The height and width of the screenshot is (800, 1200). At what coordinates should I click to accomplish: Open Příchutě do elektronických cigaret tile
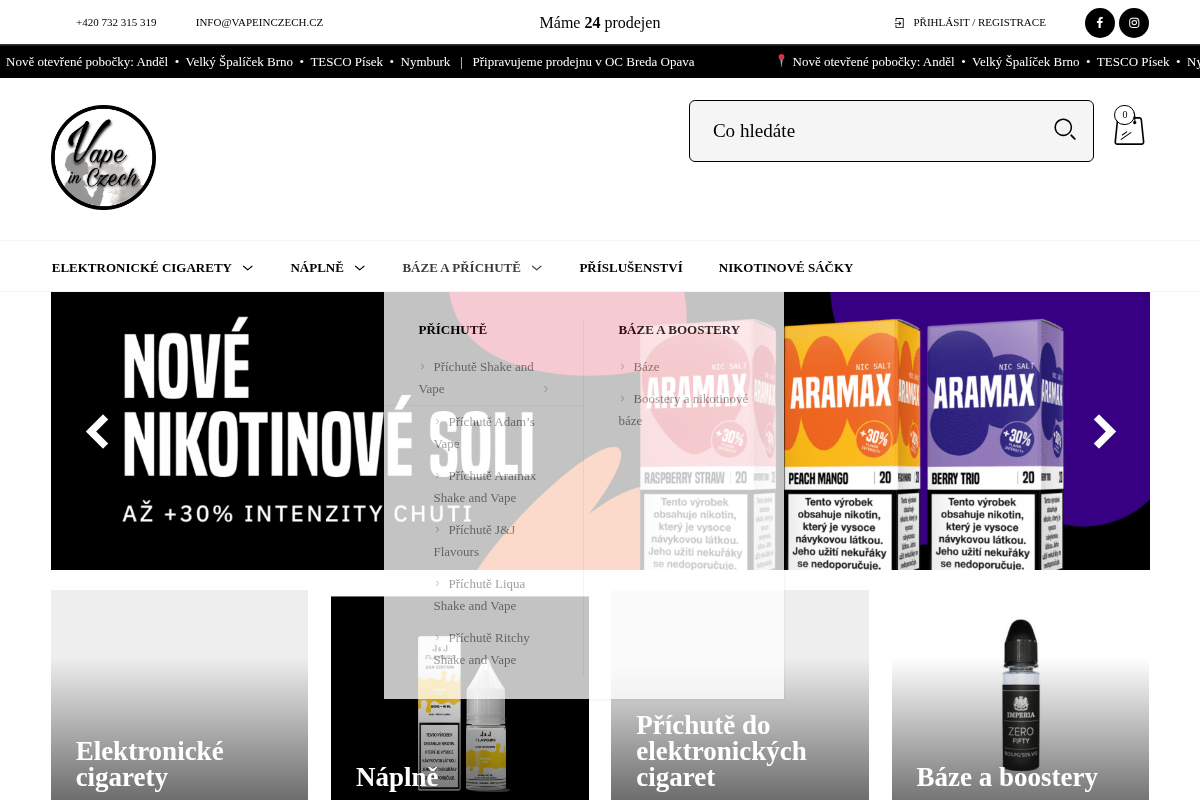tap(740, 695)
